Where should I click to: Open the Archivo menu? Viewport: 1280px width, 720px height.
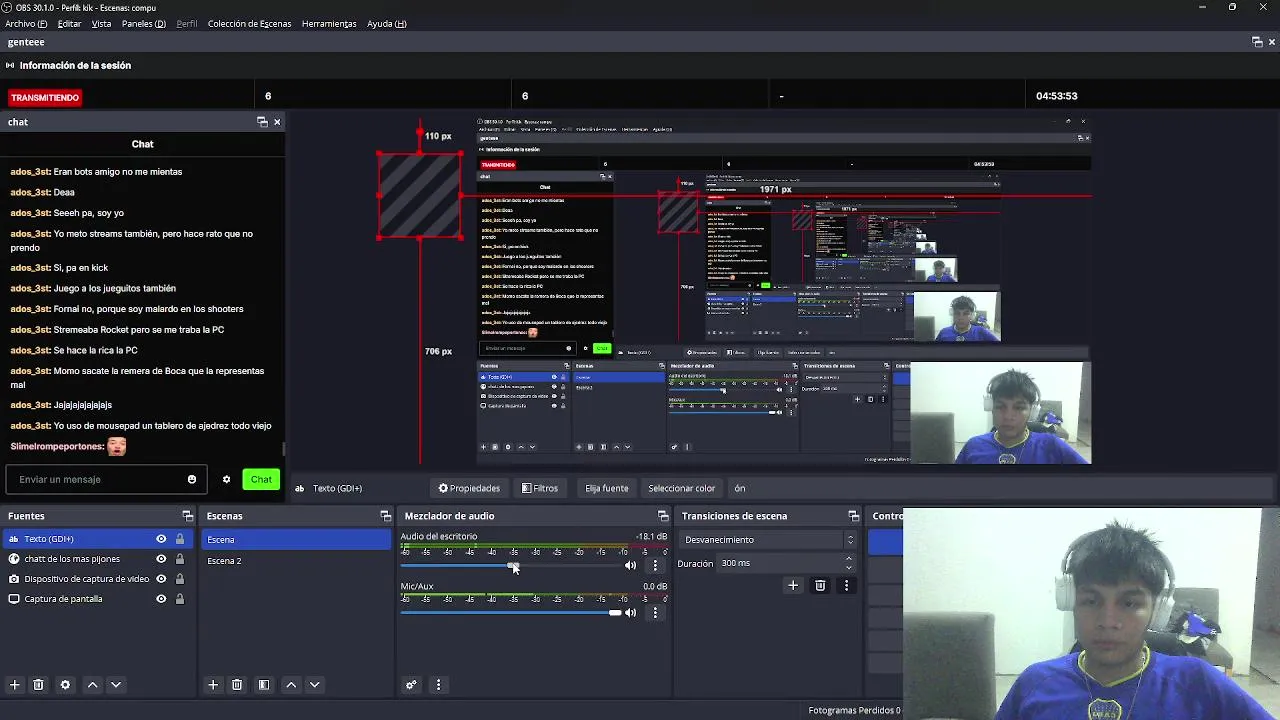coord(26,24)
